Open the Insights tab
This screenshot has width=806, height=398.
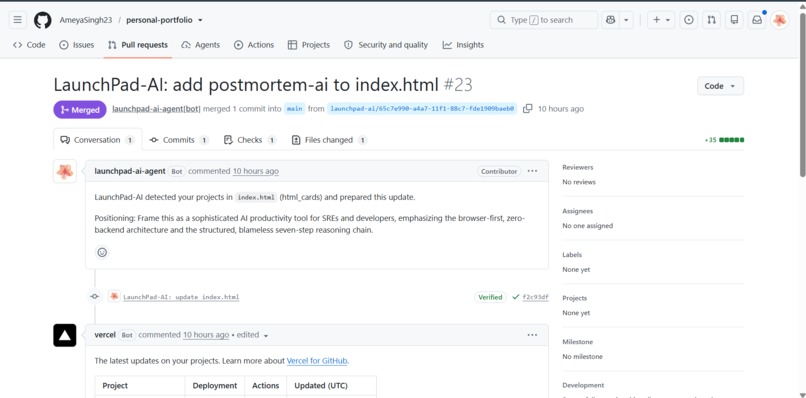463,45
